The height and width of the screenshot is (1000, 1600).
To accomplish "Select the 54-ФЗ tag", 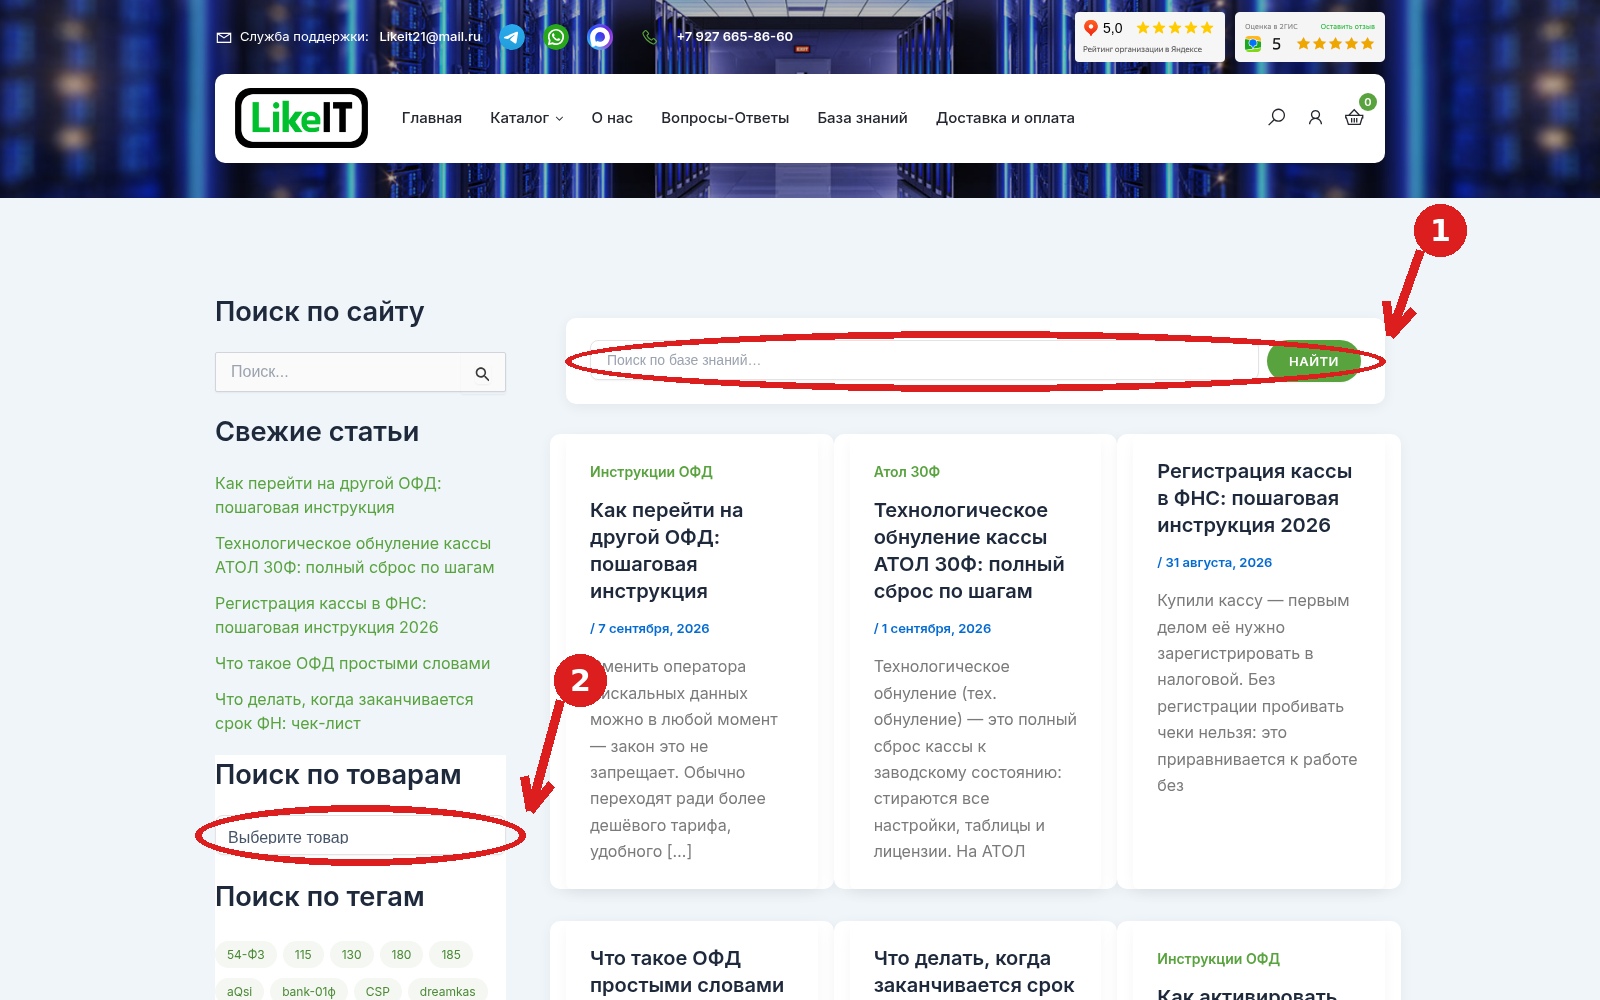I will tap(245, 955).
